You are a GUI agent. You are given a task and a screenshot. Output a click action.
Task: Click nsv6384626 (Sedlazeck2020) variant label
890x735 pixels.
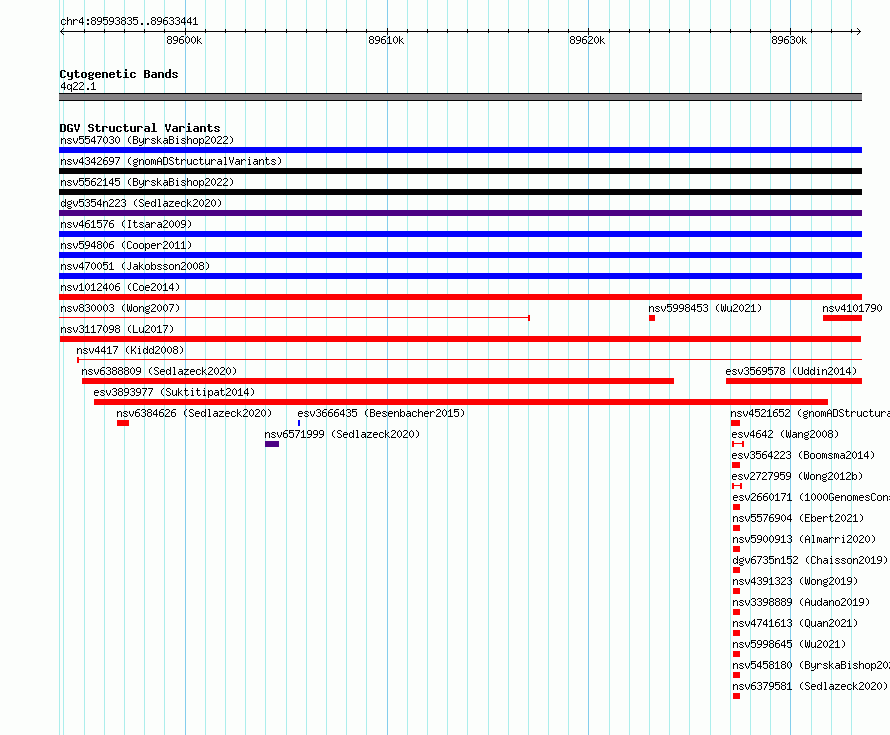pyautogui.click(x=194, y=413)
